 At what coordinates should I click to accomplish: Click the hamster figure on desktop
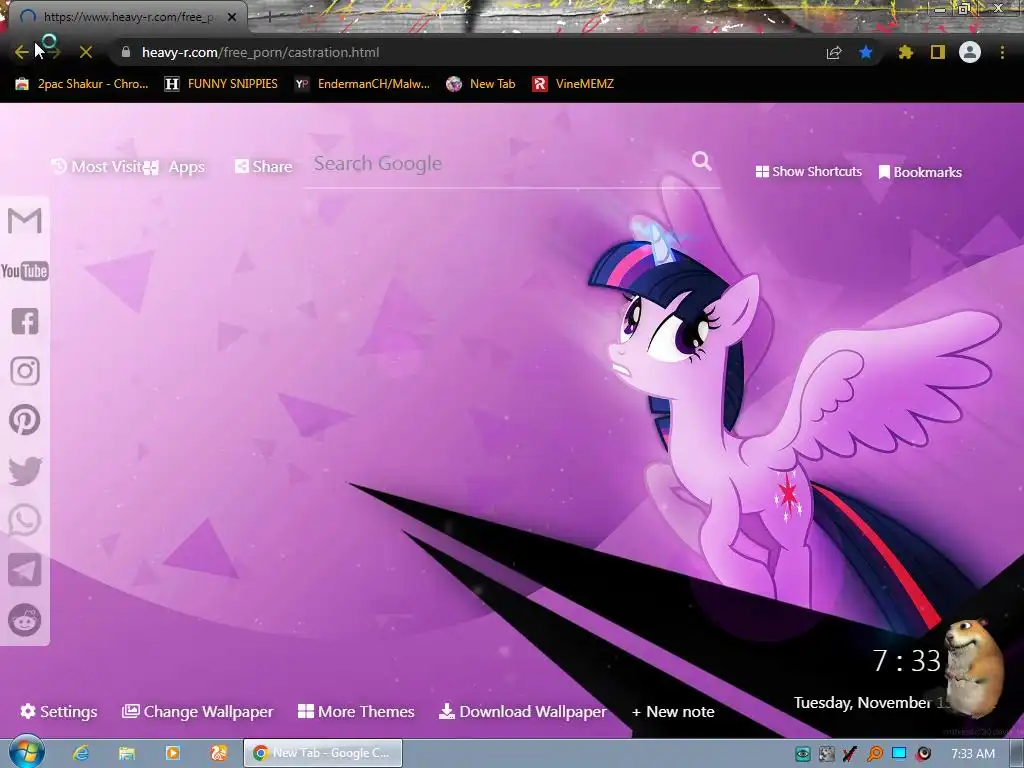(975, 666)
